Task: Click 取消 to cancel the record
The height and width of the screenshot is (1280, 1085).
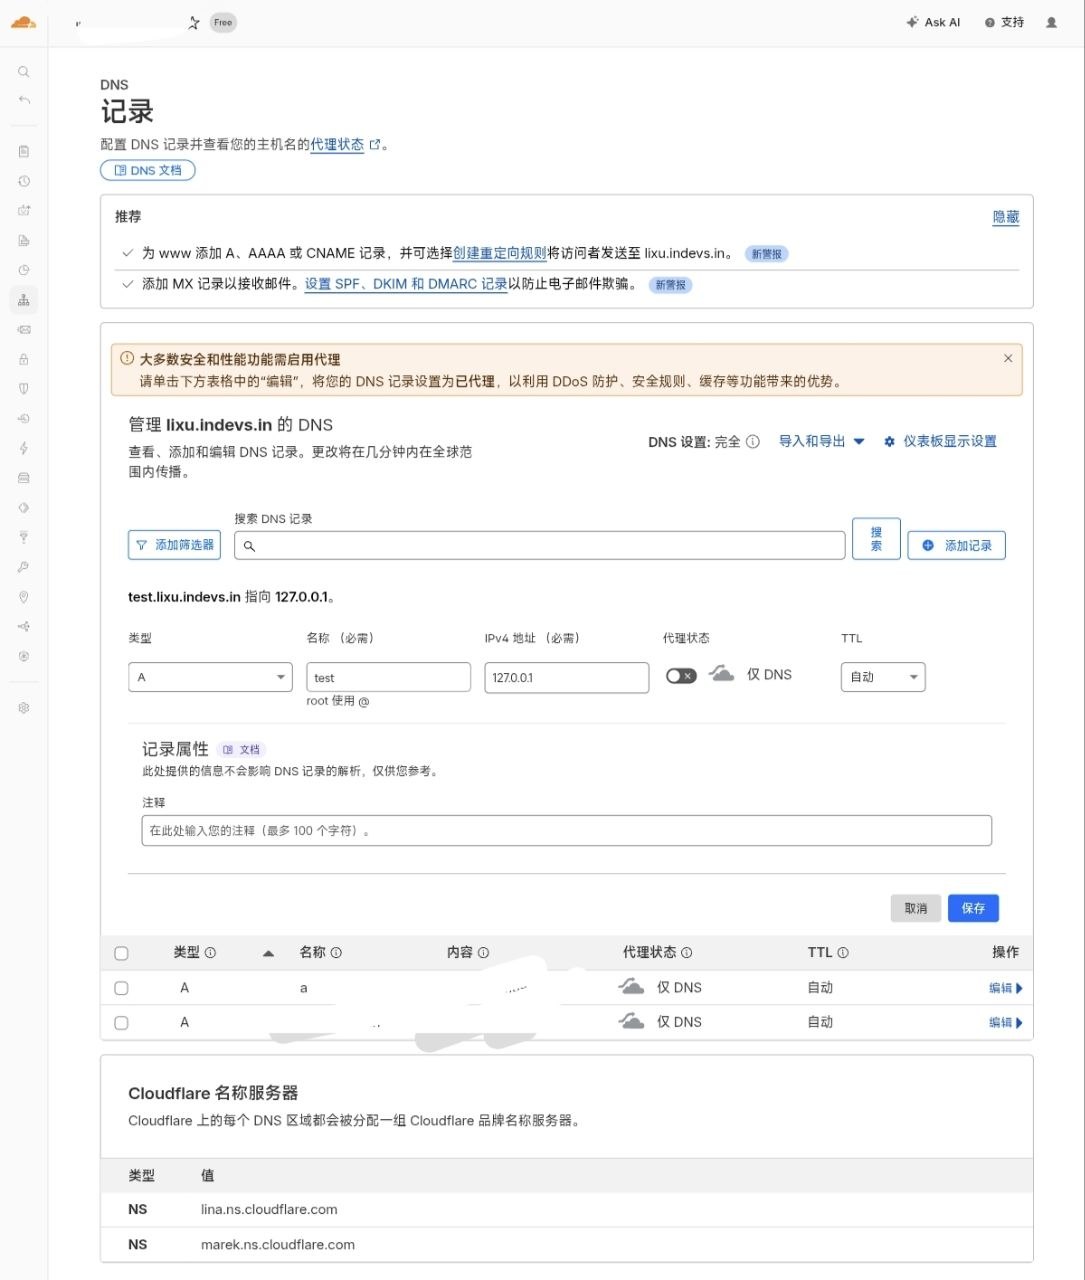Action: (916, 908)
